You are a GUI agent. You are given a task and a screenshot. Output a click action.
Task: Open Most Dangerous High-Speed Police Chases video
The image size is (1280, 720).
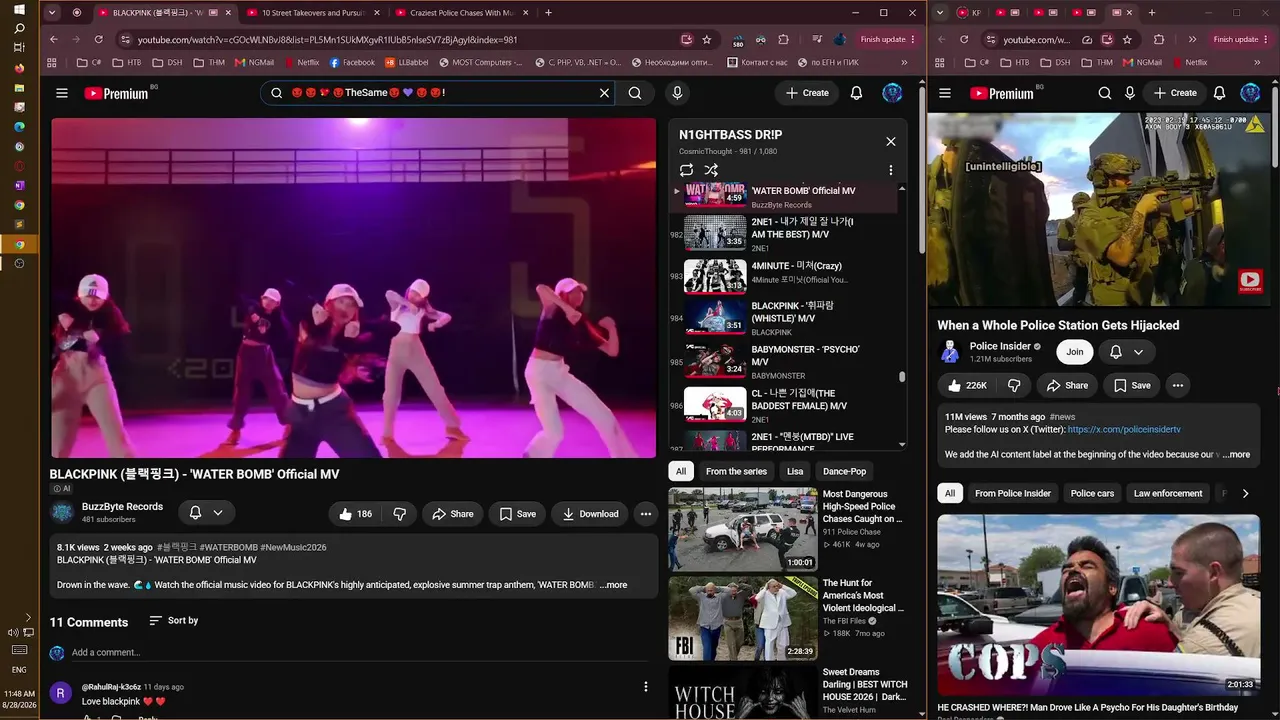(x=742, y=529)
